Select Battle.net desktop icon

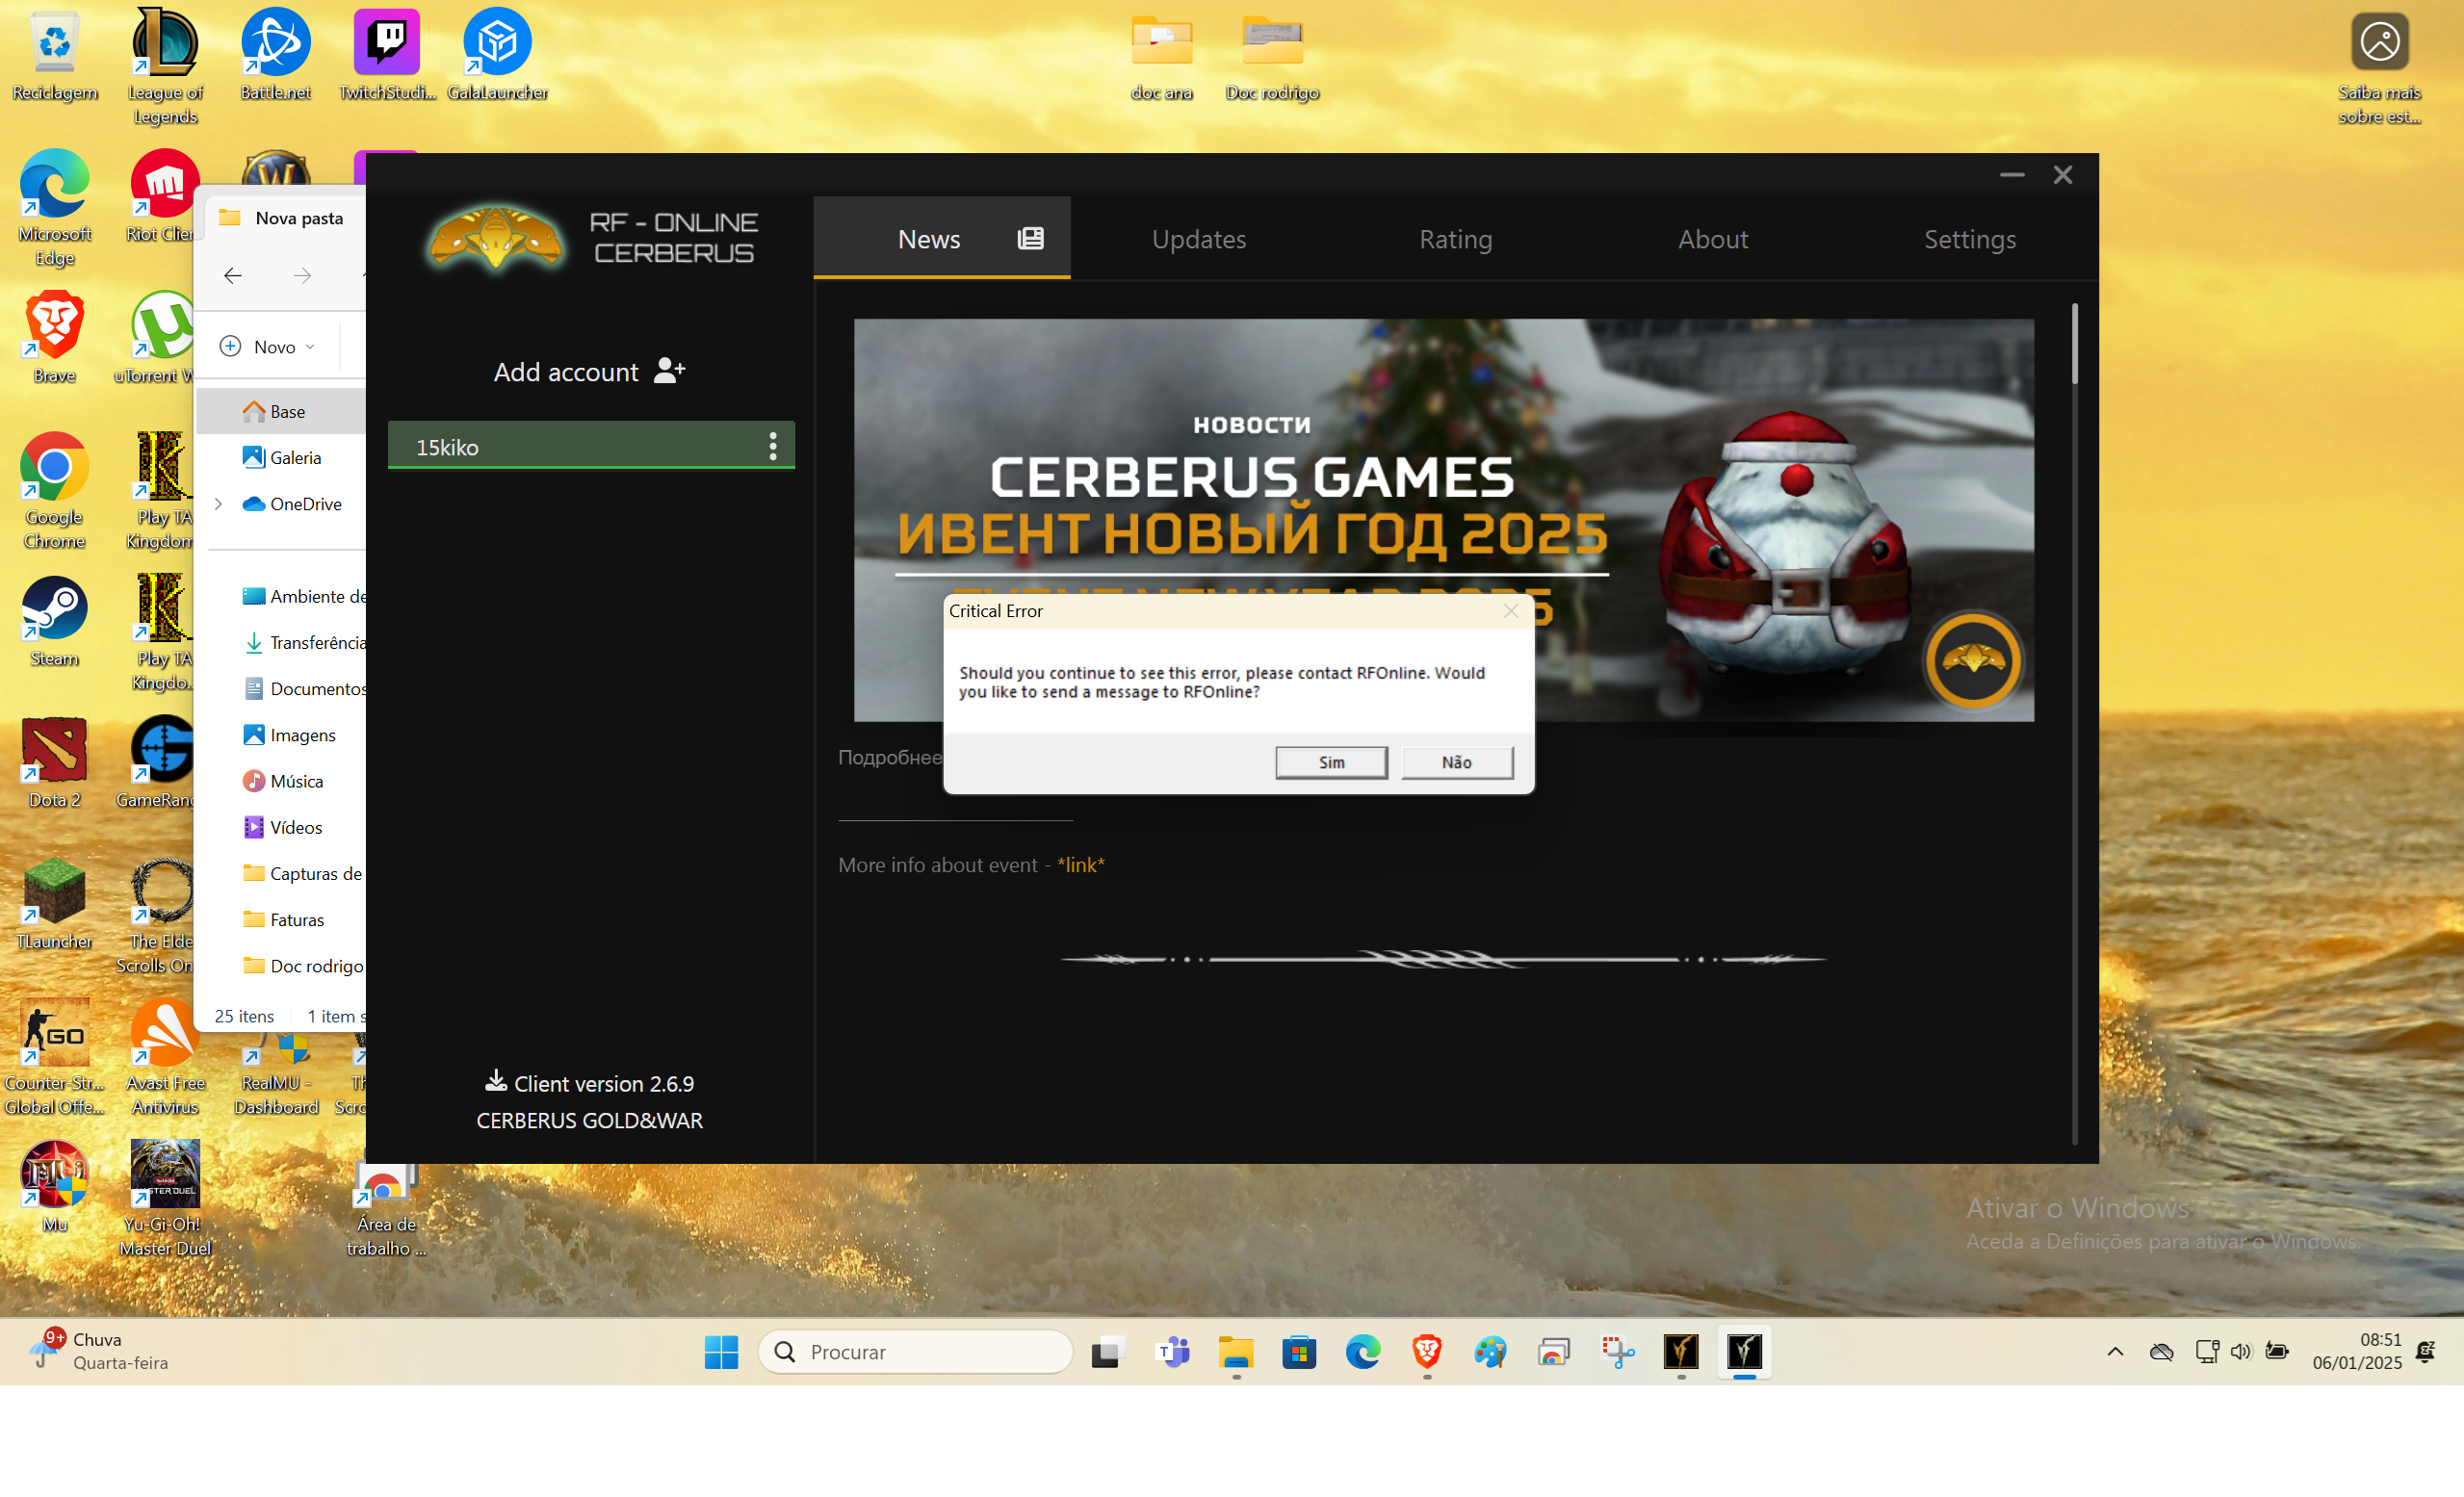[x=276, y=56]
